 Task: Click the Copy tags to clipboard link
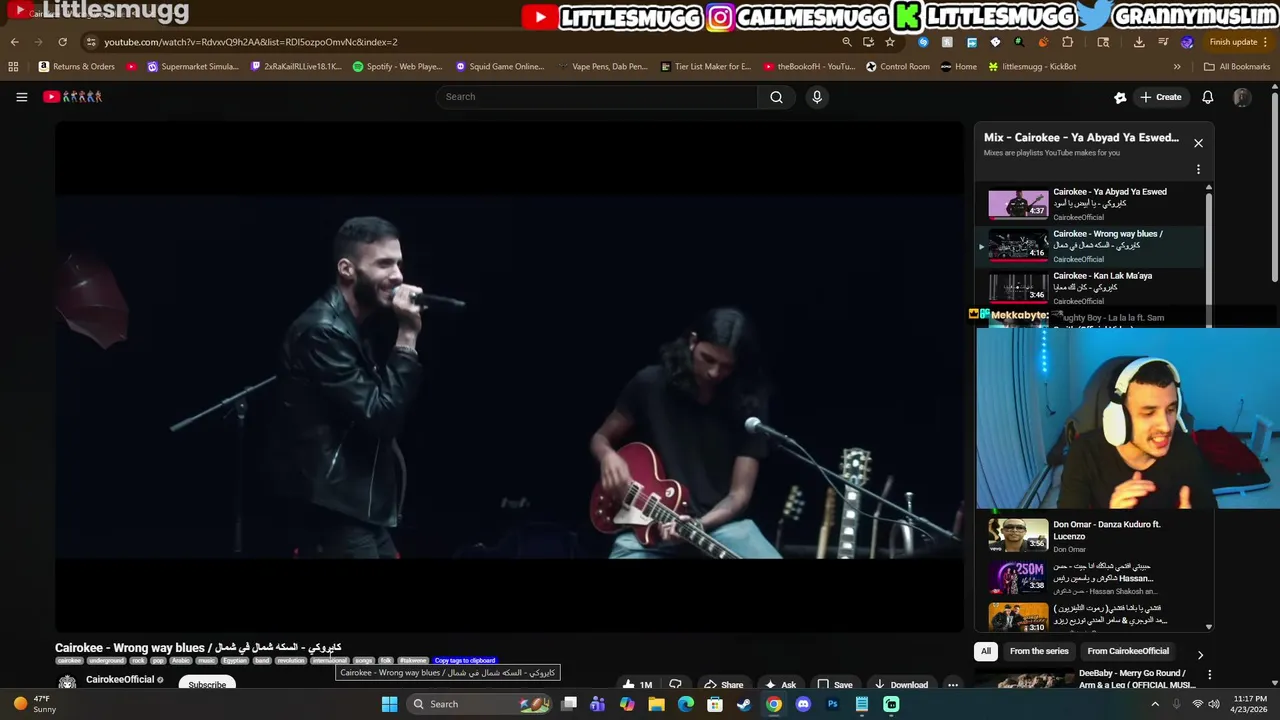[x=465, y=661]
